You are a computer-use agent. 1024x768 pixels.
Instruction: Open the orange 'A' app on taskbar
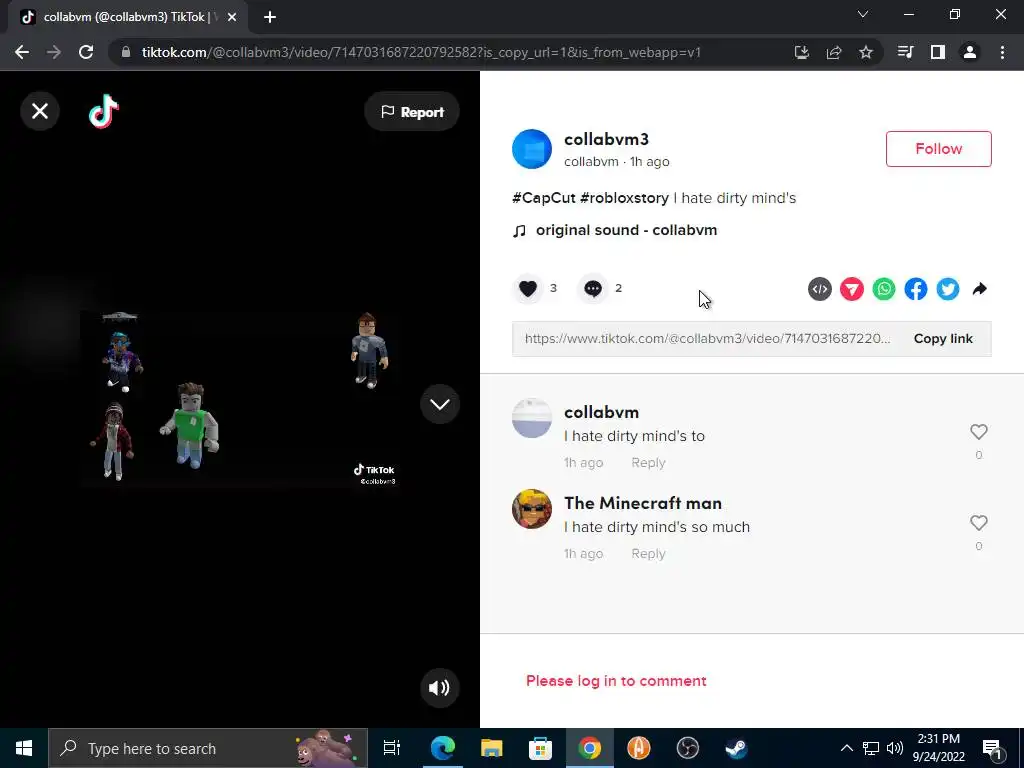click(x=638, y=748)
